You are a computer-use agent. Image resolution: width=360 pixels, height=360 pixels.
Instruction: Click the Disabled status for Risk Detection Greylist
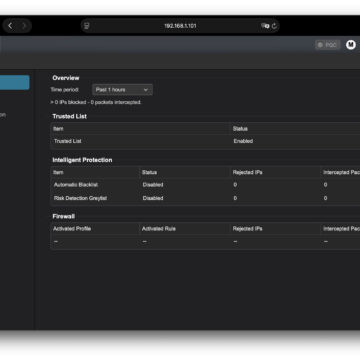[153, 198]
